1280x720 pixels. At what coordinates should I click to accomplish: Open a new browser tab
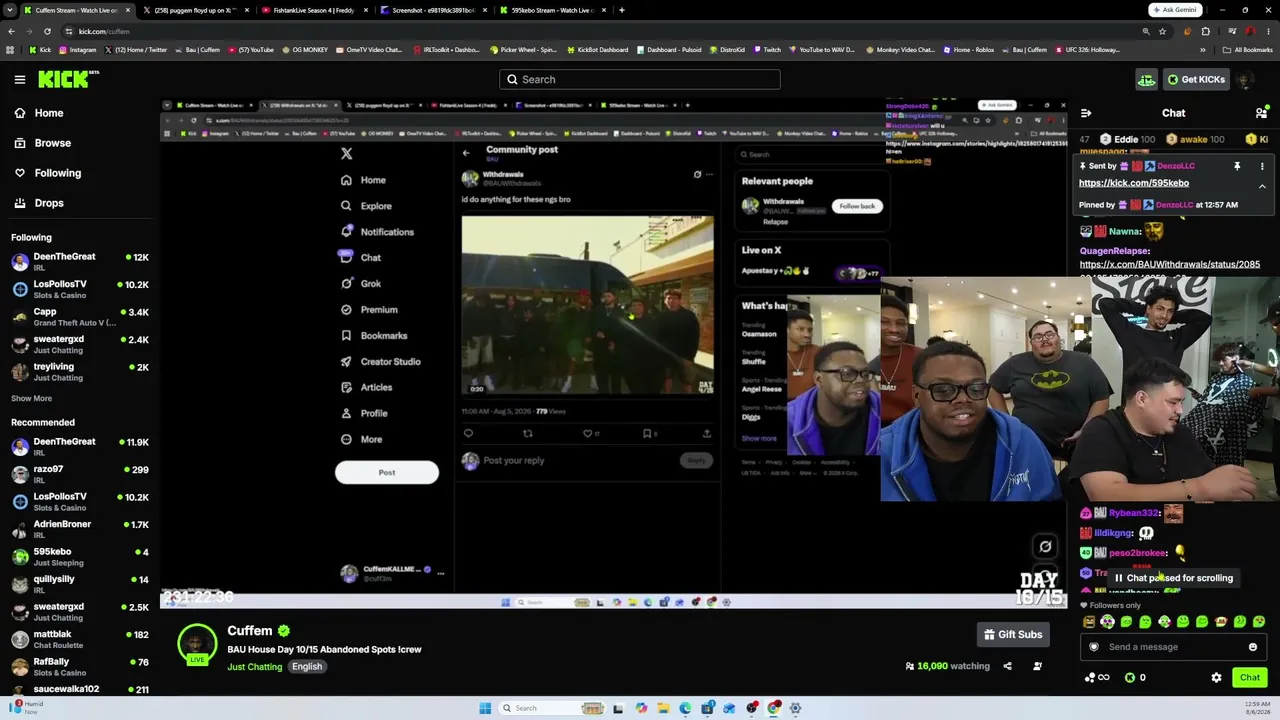[x=621, y=10]
